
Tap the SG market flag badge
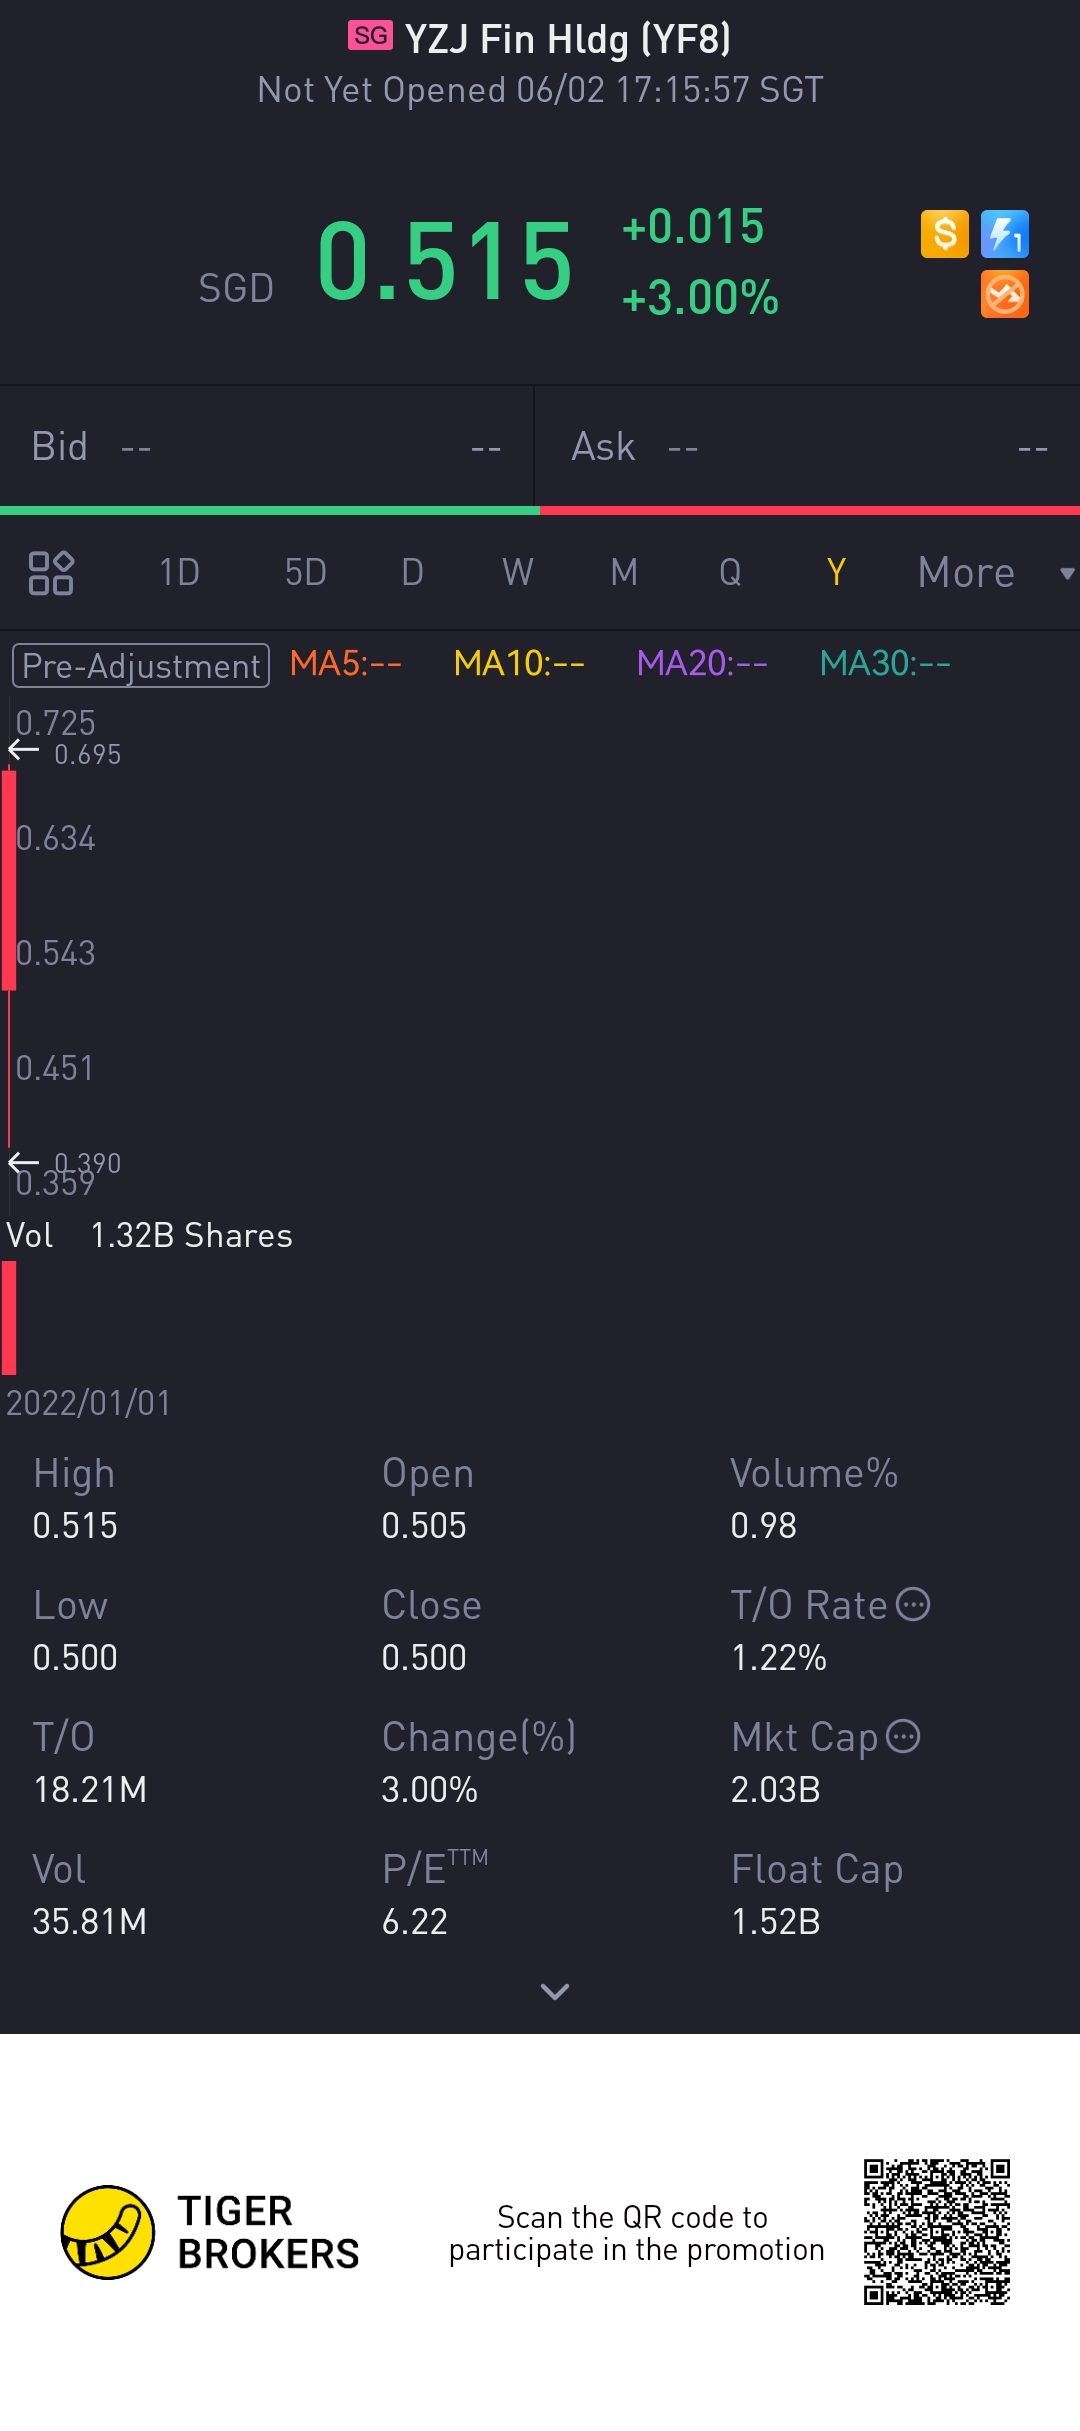pos(370,36)
